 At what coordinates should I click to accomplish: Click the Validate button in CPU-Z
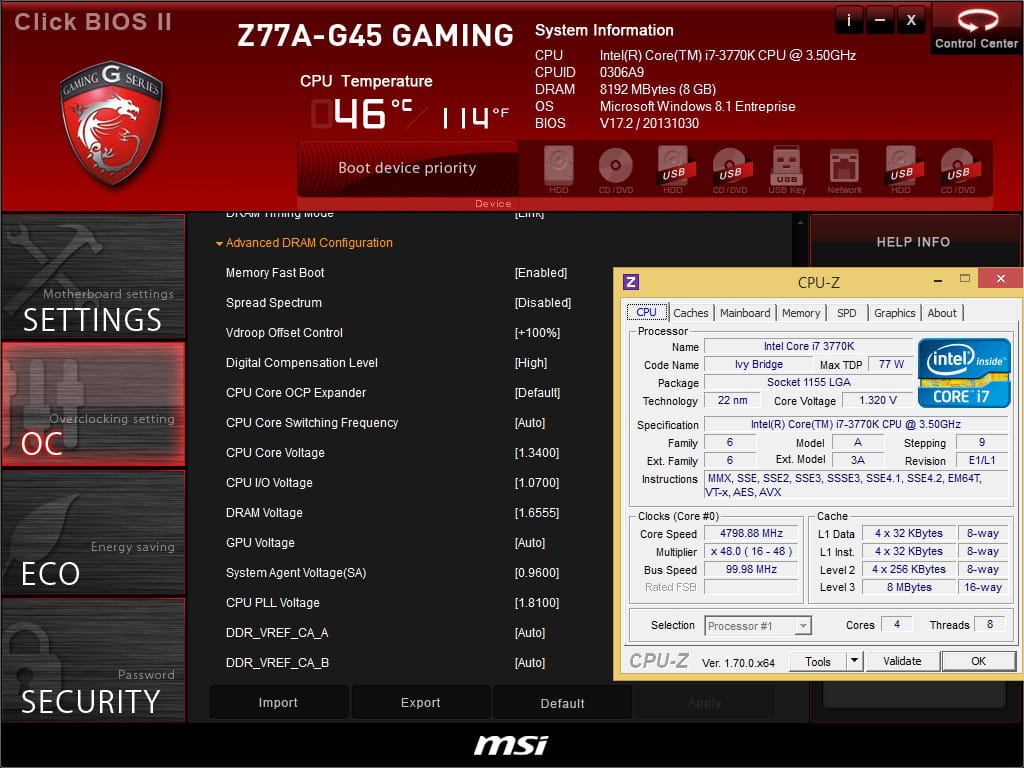903,661
